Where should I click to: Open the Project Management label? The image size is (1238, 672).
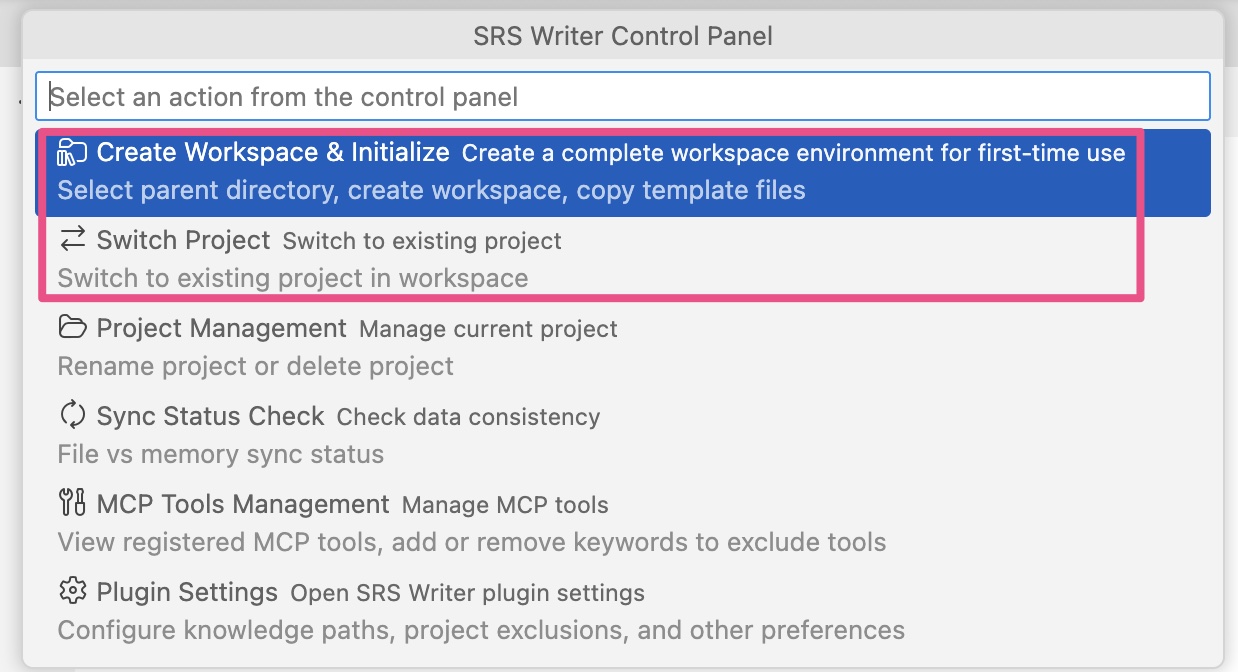click(x=221, y=329)
